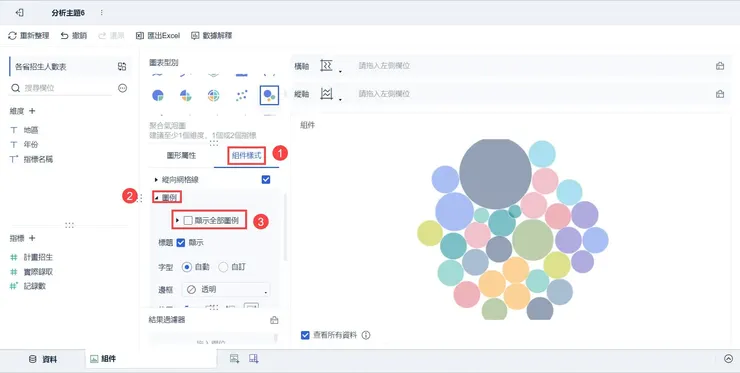Uncheck the 縱向網格線 checkbox
The width and height of the screenshot is (740, 373).
[266, 179]
